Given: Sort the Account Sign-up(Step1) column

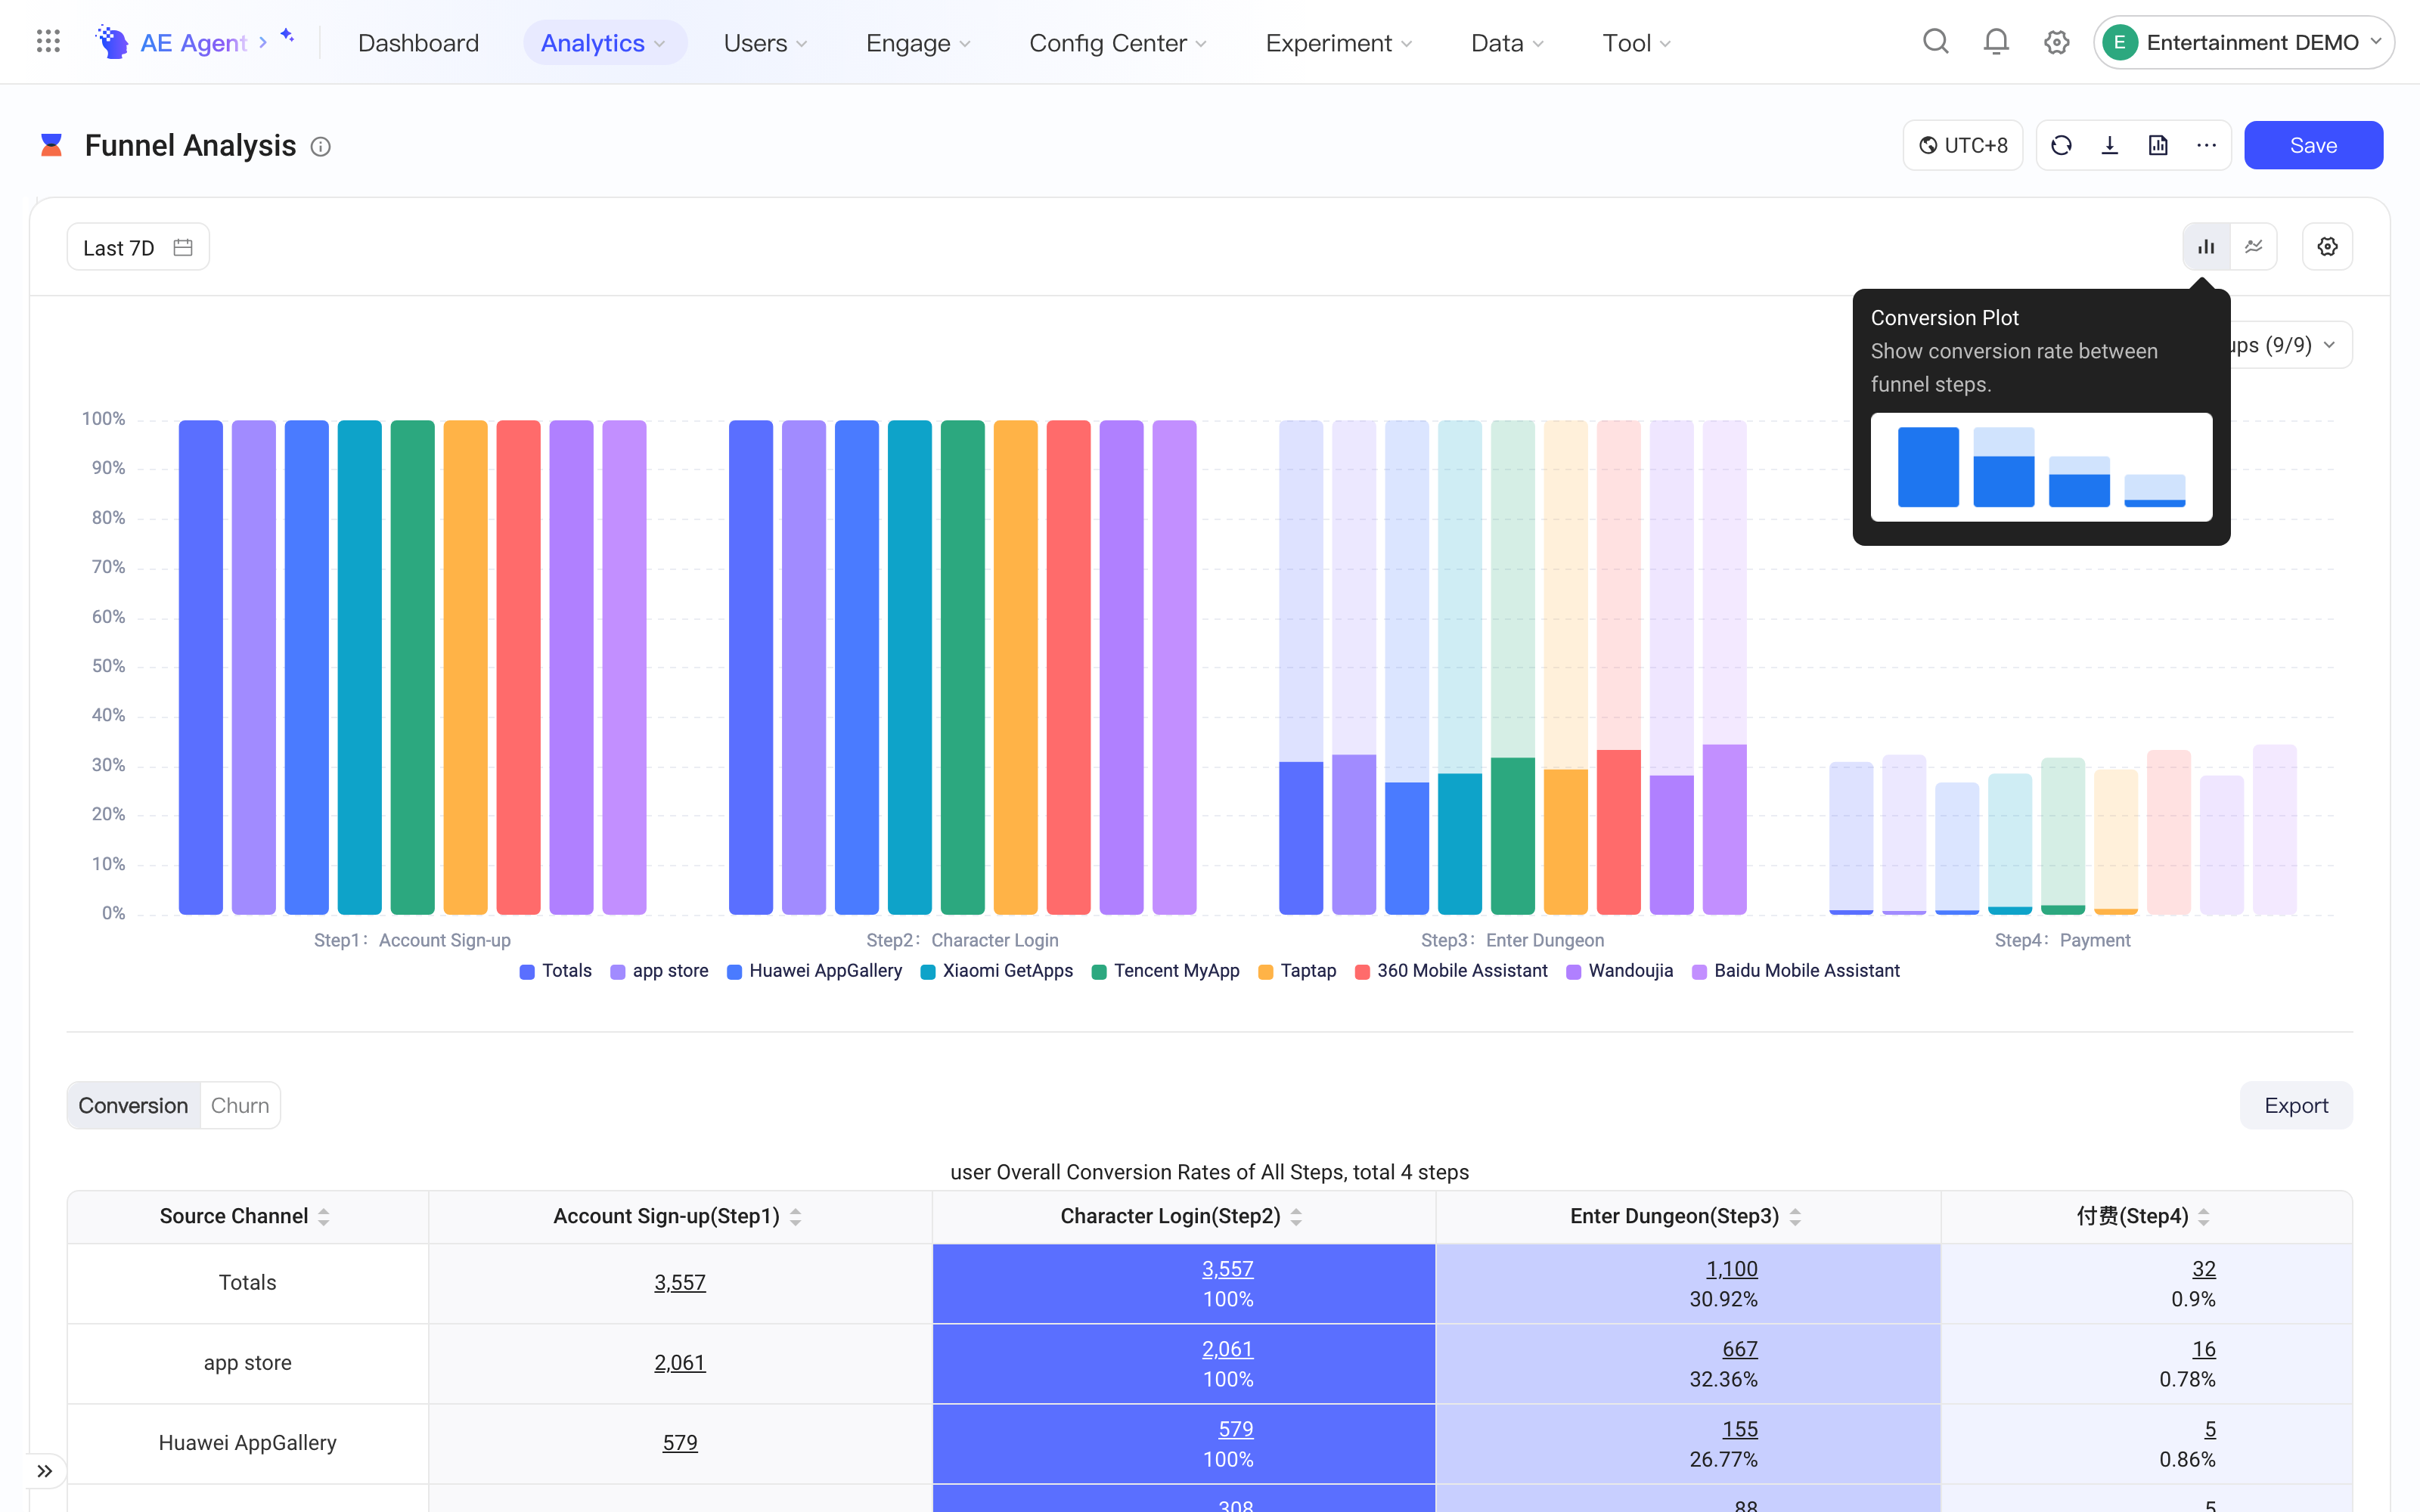Looking at the screenshot, I should (796, 1217).
